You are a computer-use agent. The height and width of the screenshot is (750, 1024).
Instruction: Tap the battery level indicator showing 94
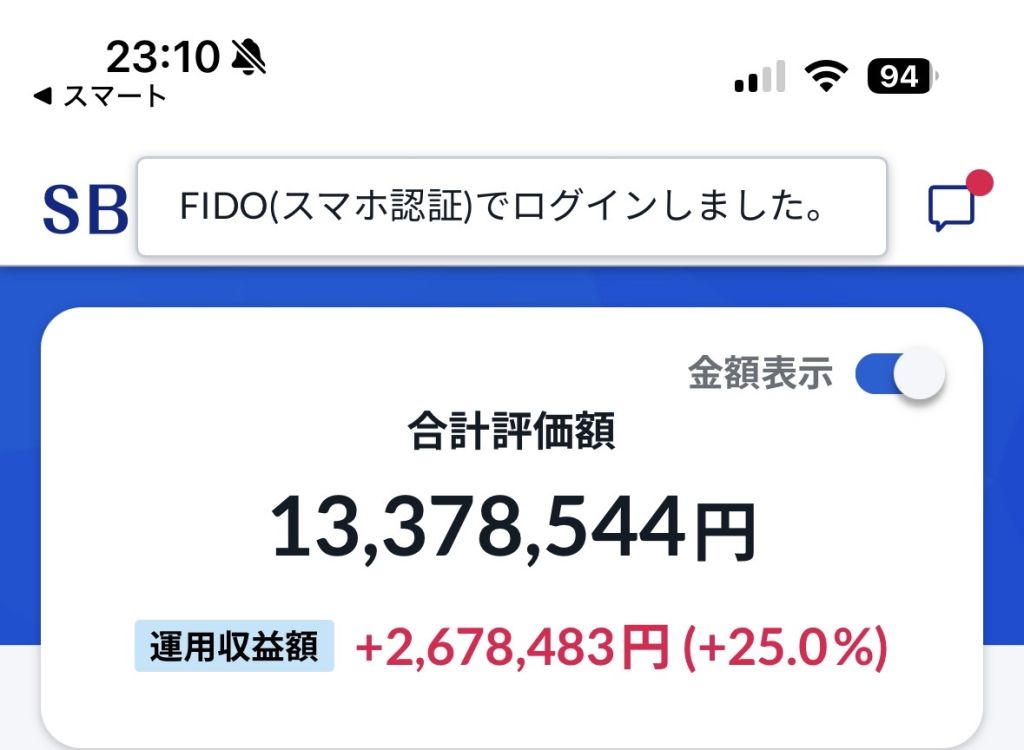(899, 74)
